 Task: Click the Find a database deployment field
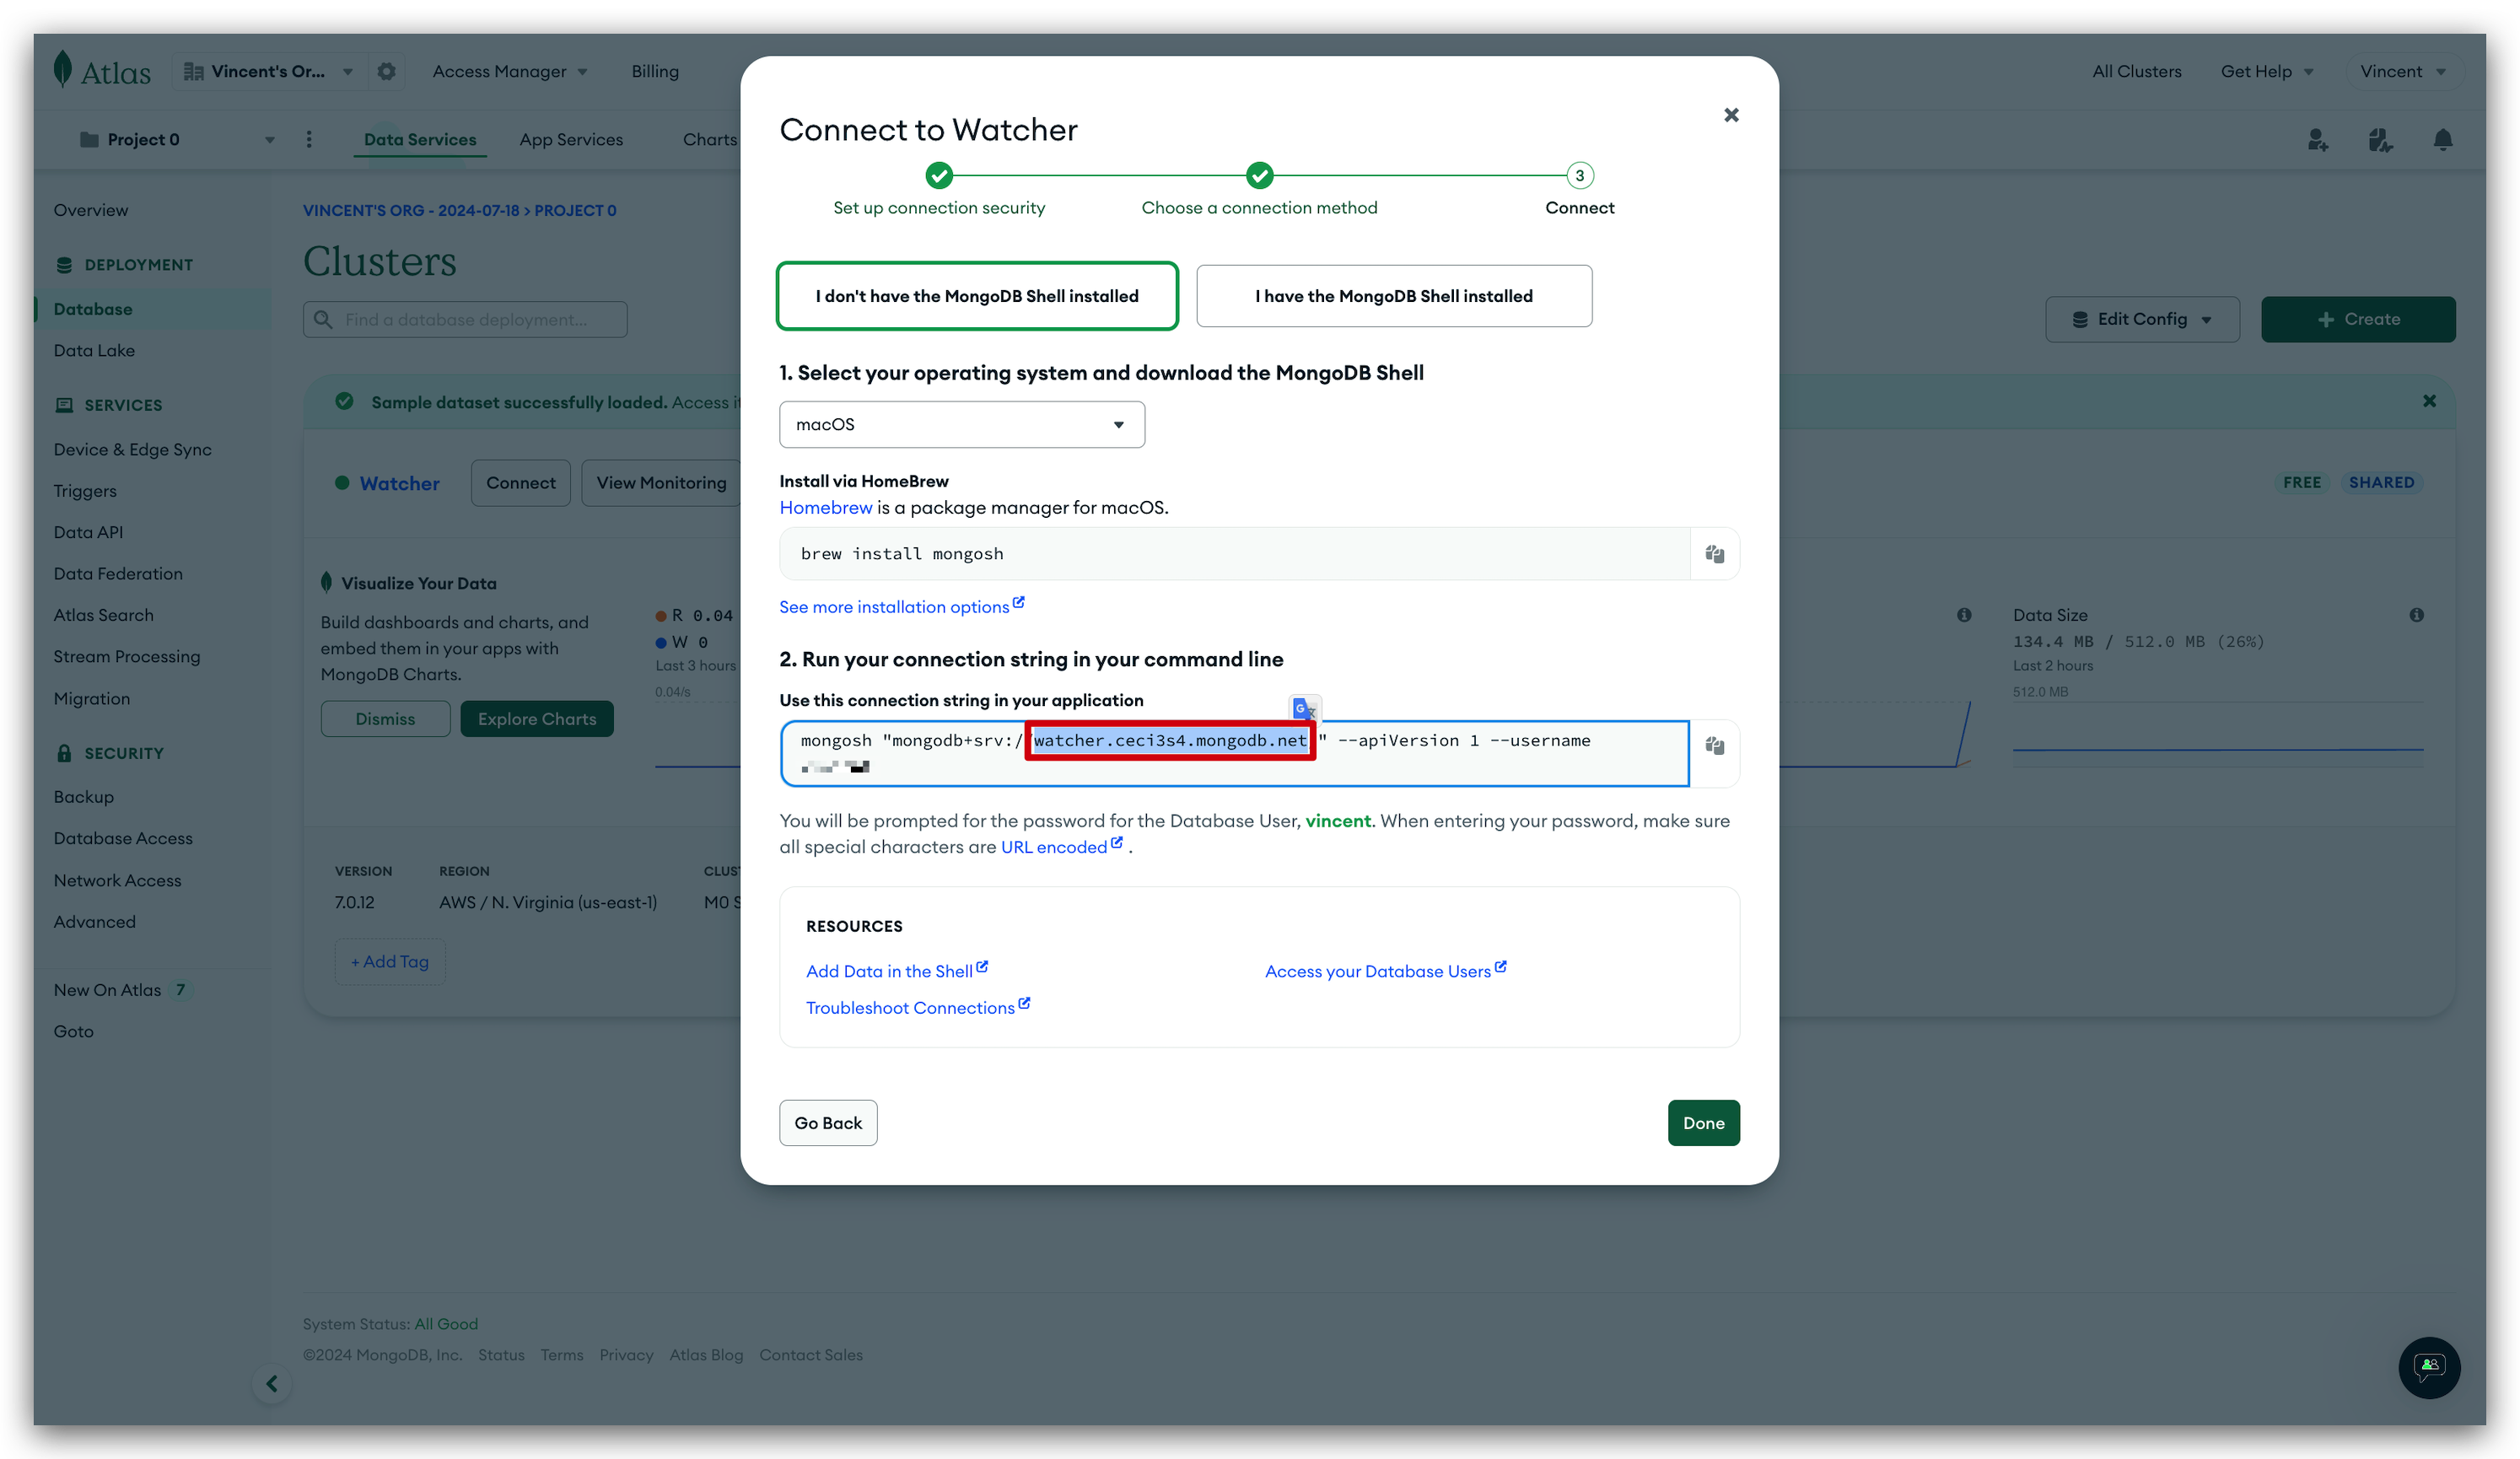point(465,319)
